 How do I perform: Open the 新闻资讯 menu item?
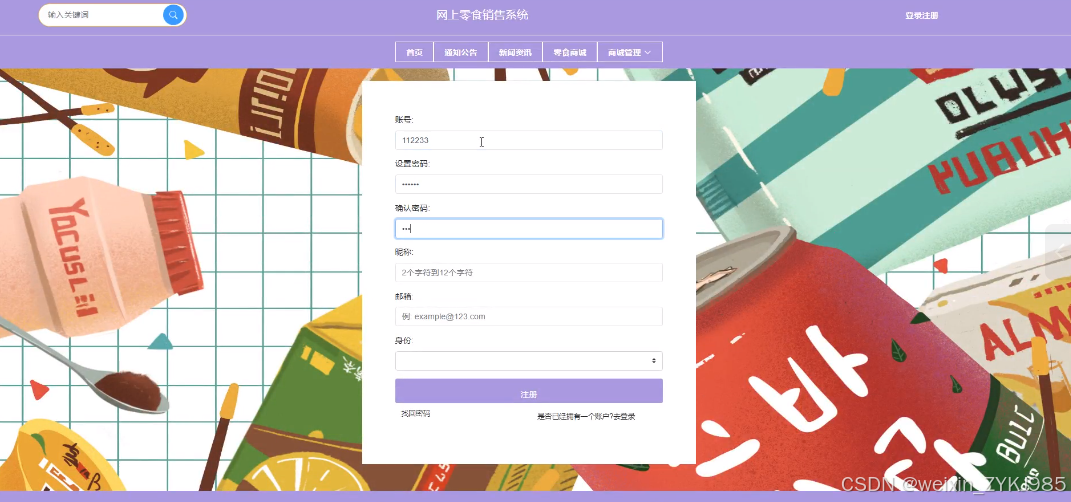515,52
